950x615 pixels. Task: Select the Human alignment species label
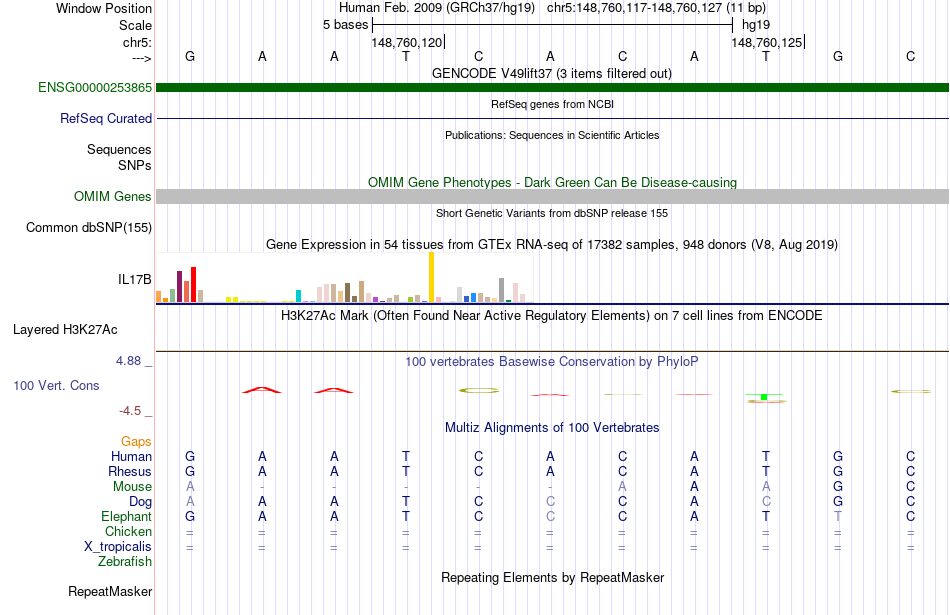131,456
